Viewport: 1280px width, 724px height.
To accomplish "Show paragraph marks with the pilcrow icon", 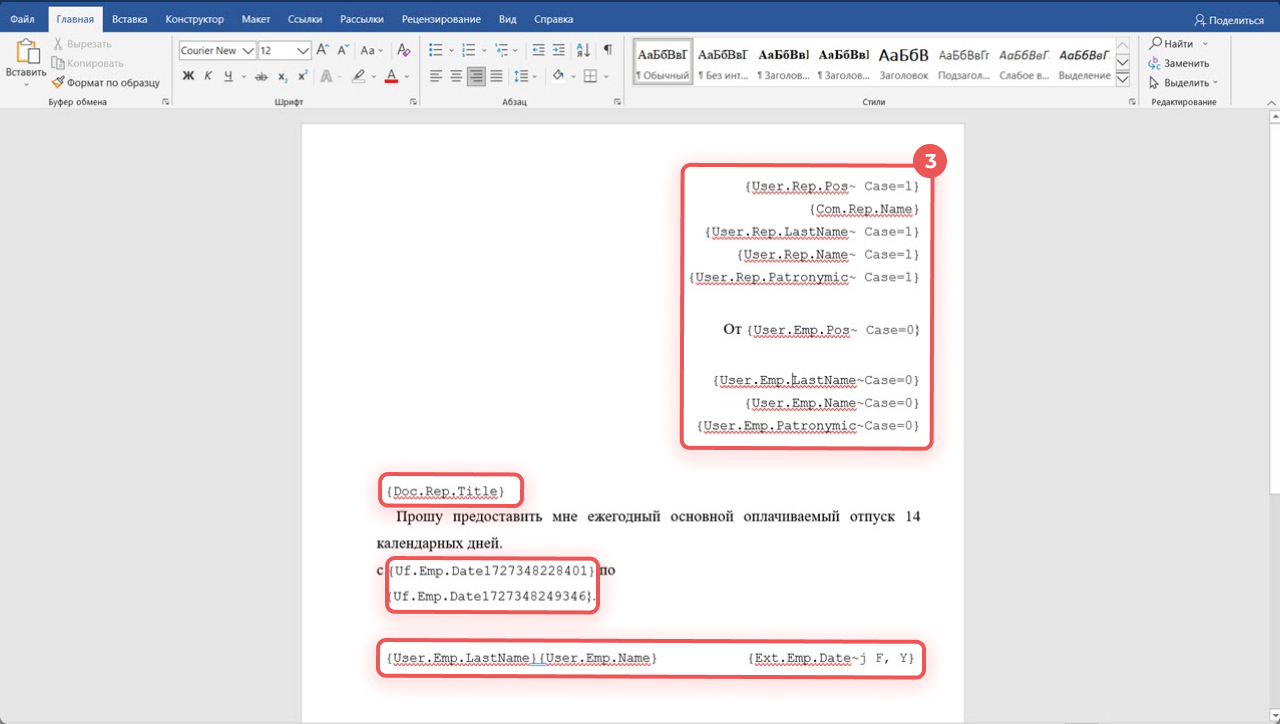I will (x=608, y=50).
